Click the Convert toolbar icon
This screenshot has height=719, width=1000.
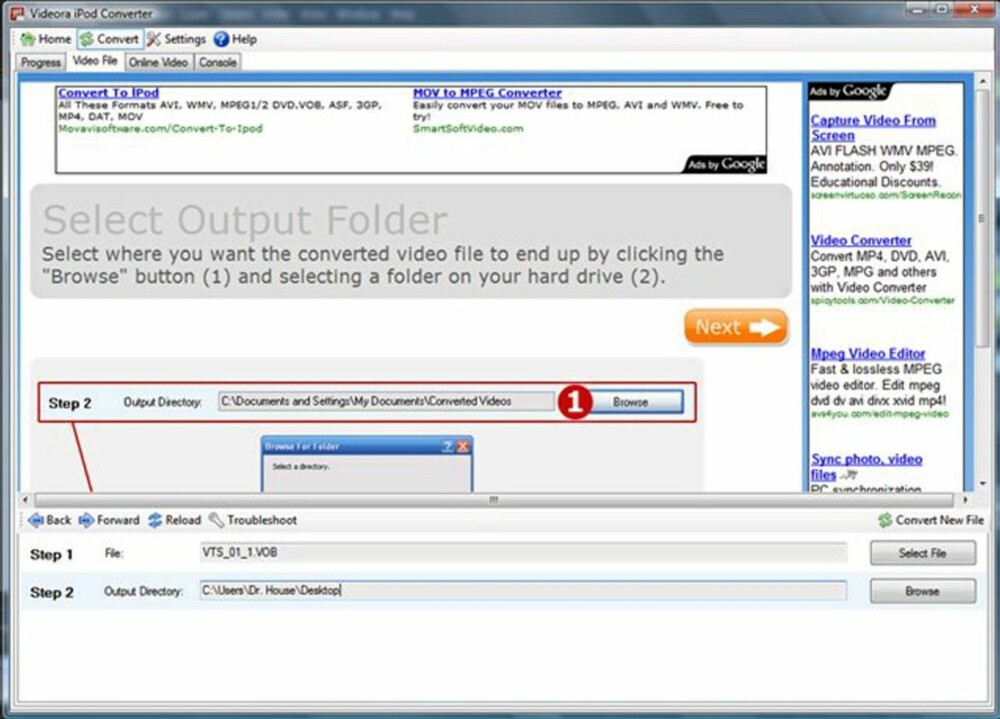[x=87, y=40]
